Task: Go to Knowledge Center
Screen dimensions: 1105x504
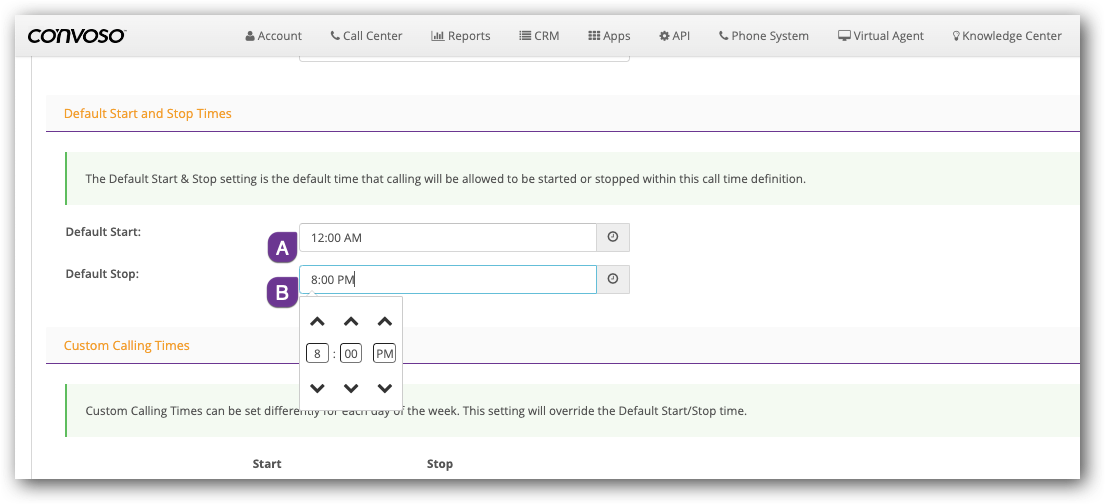Action: pos(1006,36)
